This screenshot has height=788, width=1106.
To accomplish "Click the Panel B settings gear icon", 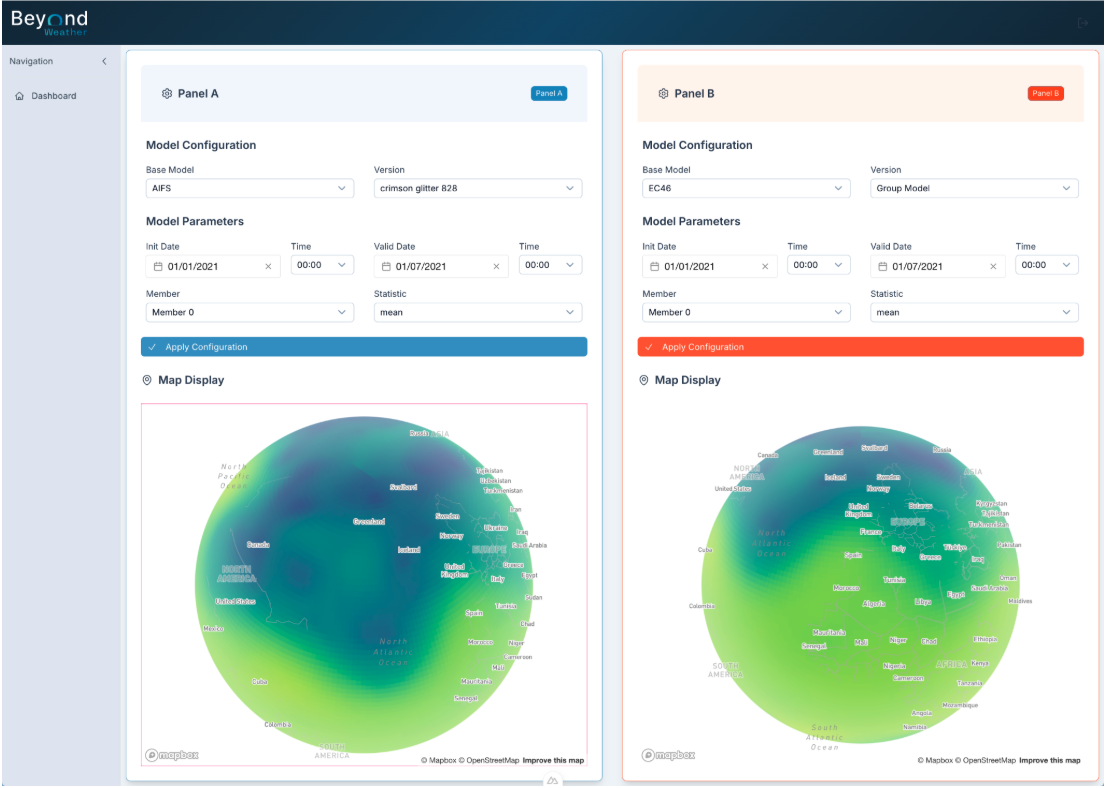I will 664,94.
